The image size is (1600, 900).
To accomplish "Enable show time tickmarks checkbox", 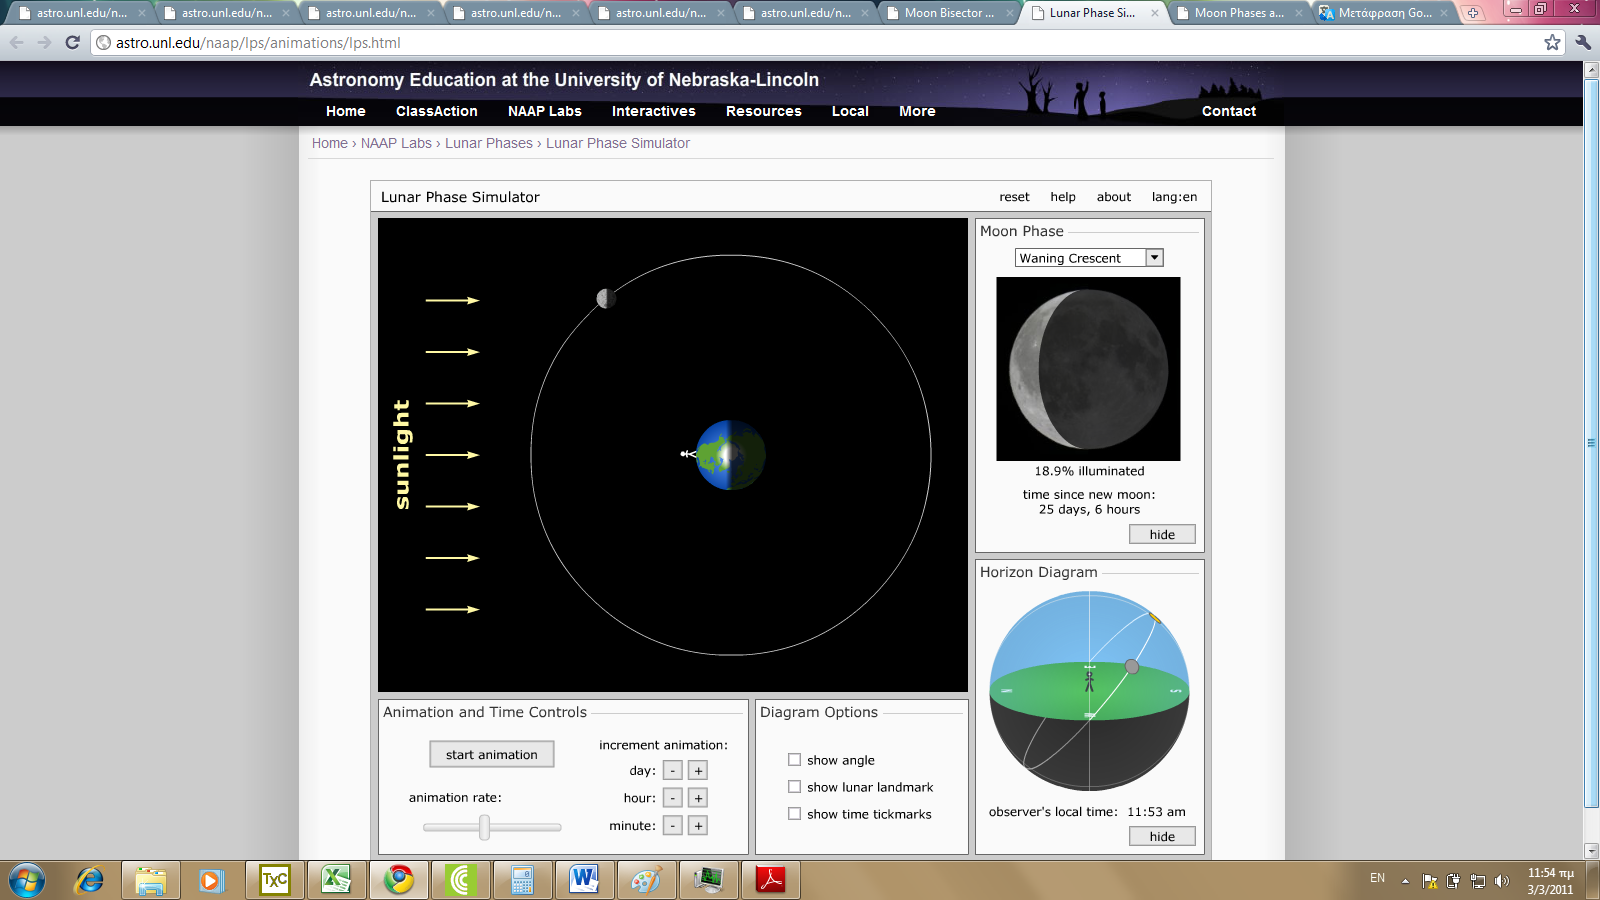I will pyautogui.click(x=794, y=814).
